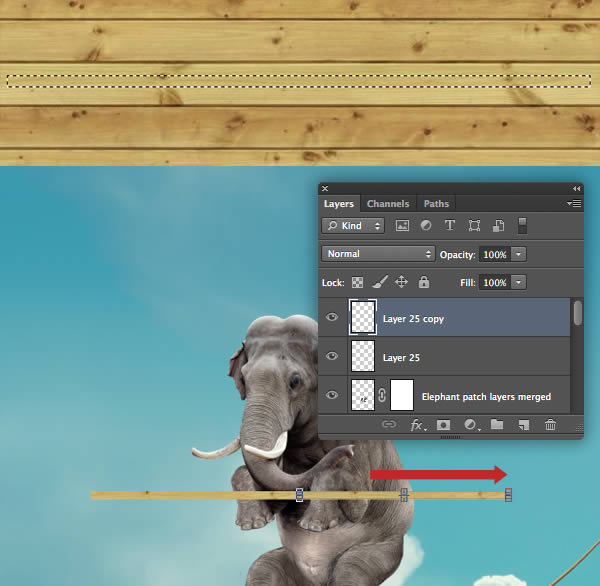Click the Layers panel scrollbar
This screenshot has height=586, width=600.
pos(577,313)
